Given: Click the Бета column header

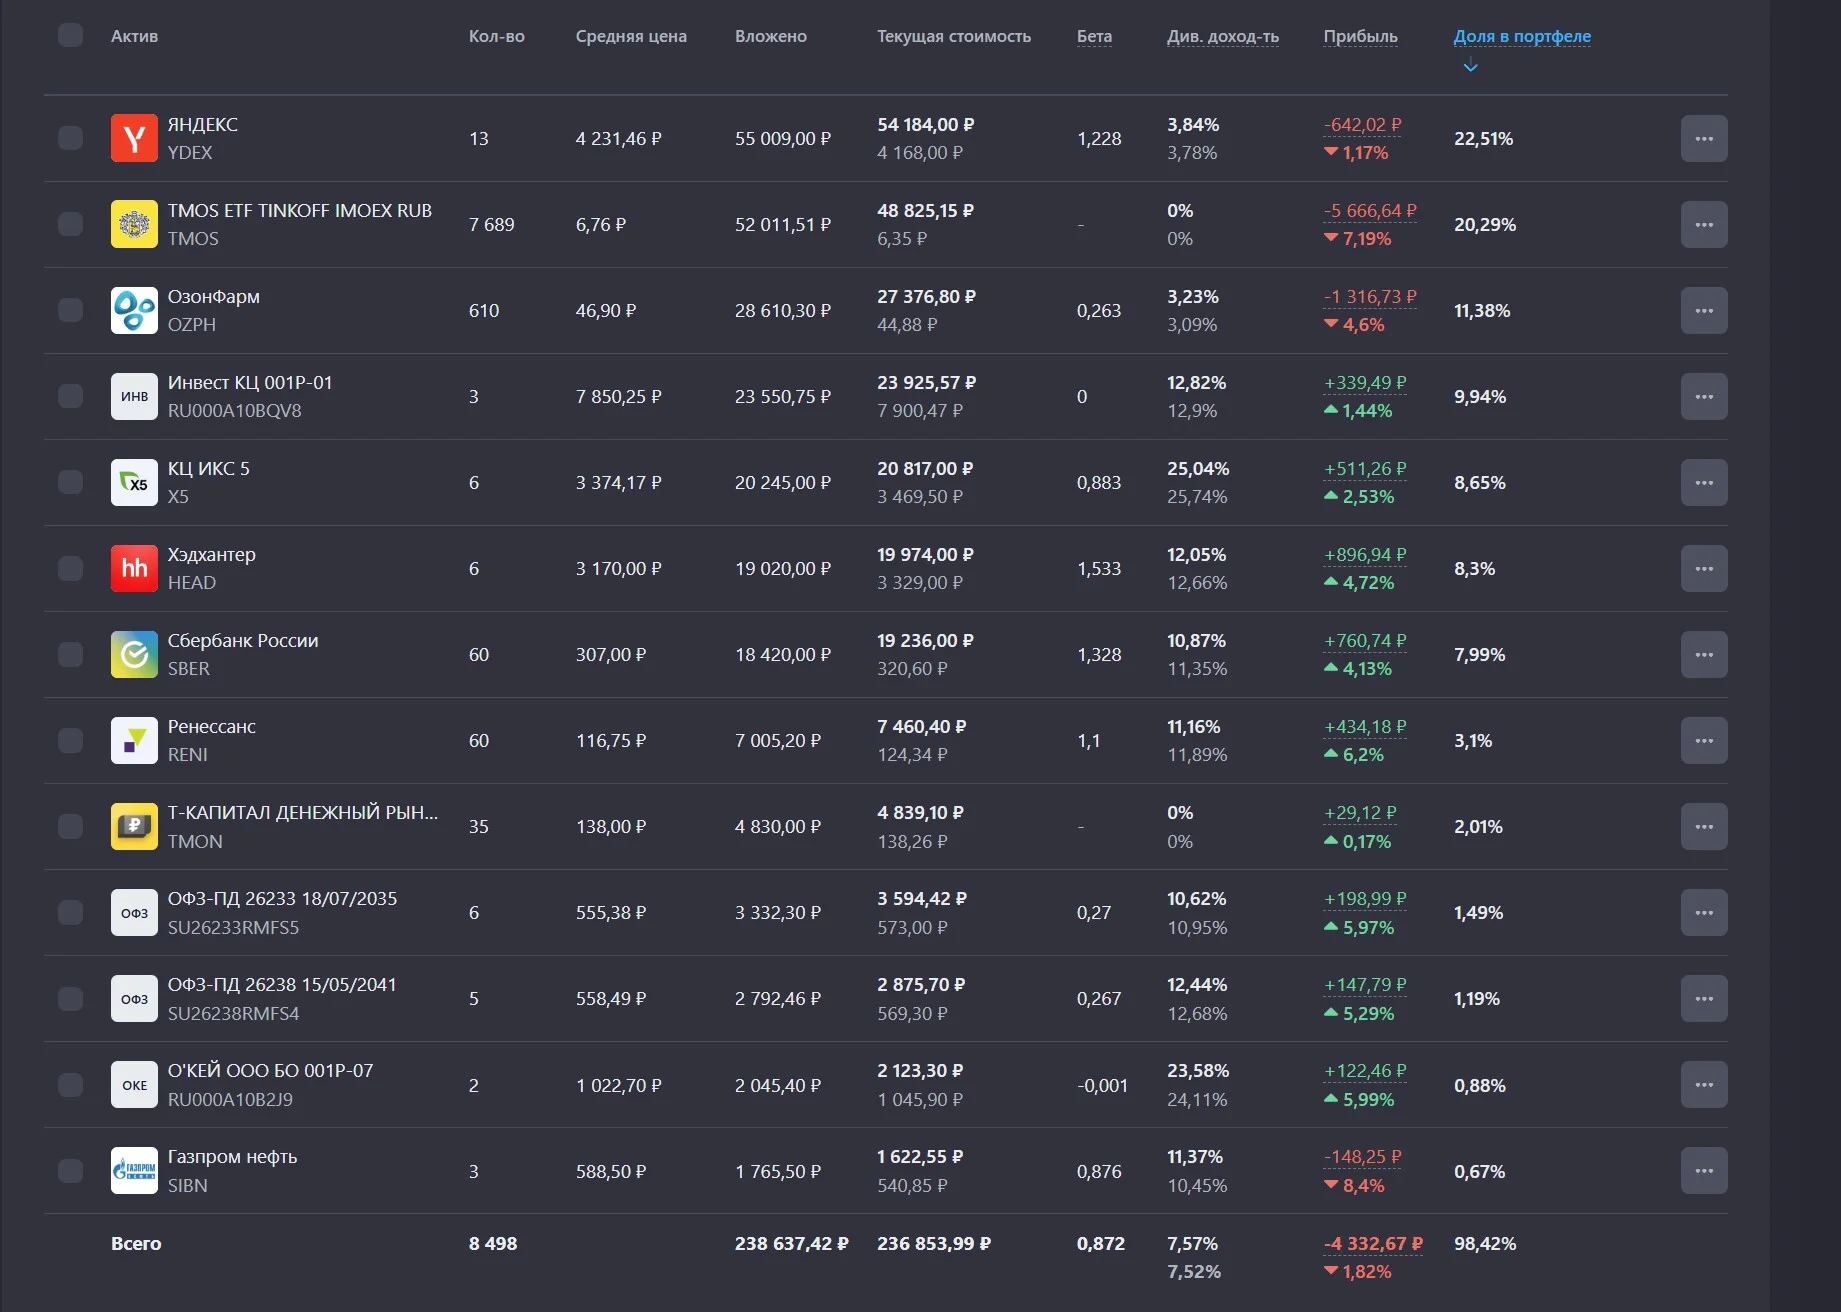Looking at the screenshot, I should pos(1094,36).
